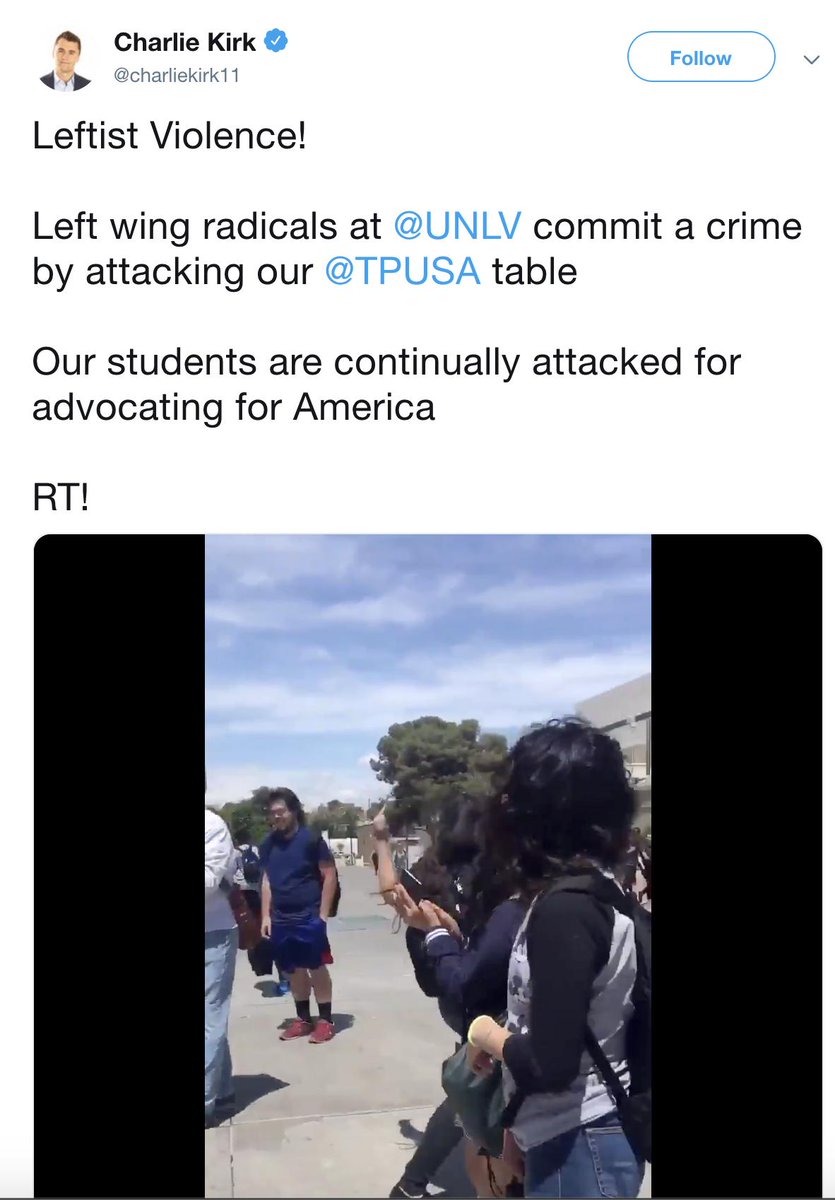
Task: Click the 'RT!' text line
Action: (x=61, y=497)
